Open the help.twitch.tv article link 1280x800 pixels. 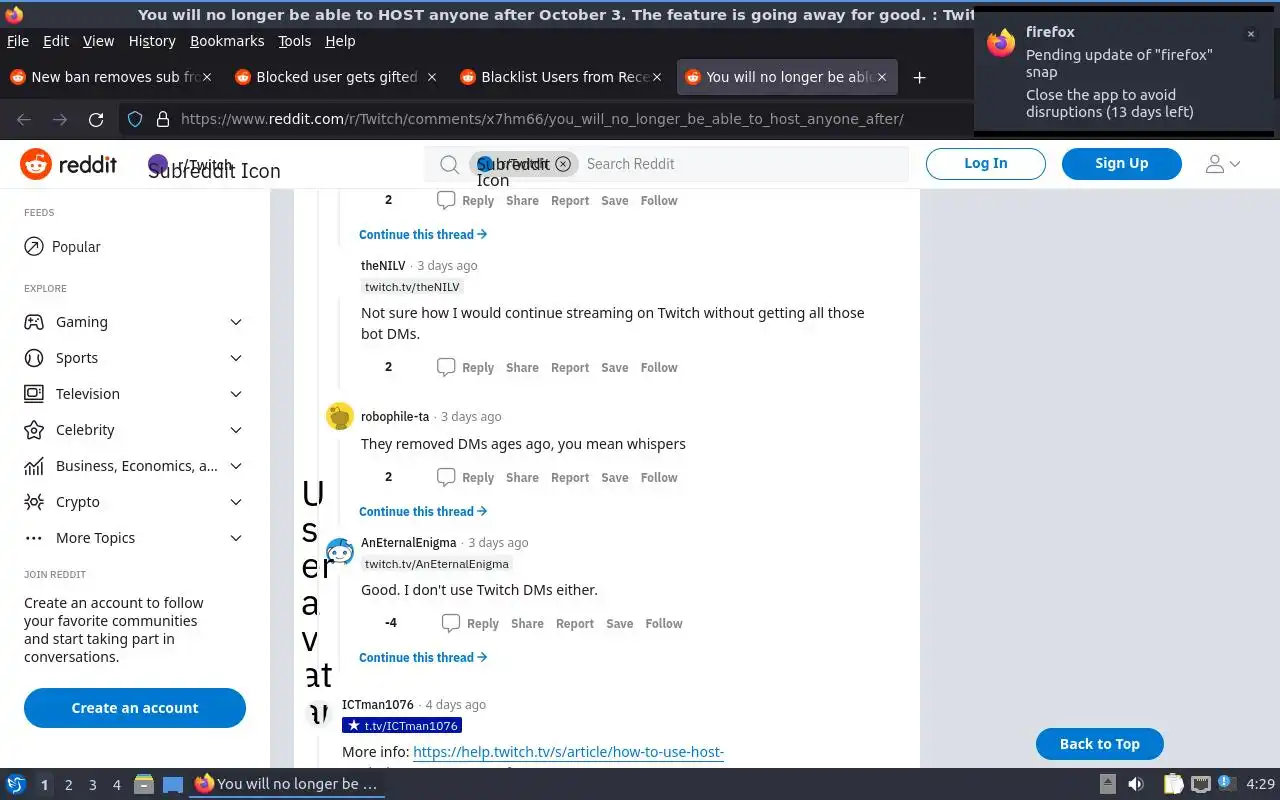(568, 752)
